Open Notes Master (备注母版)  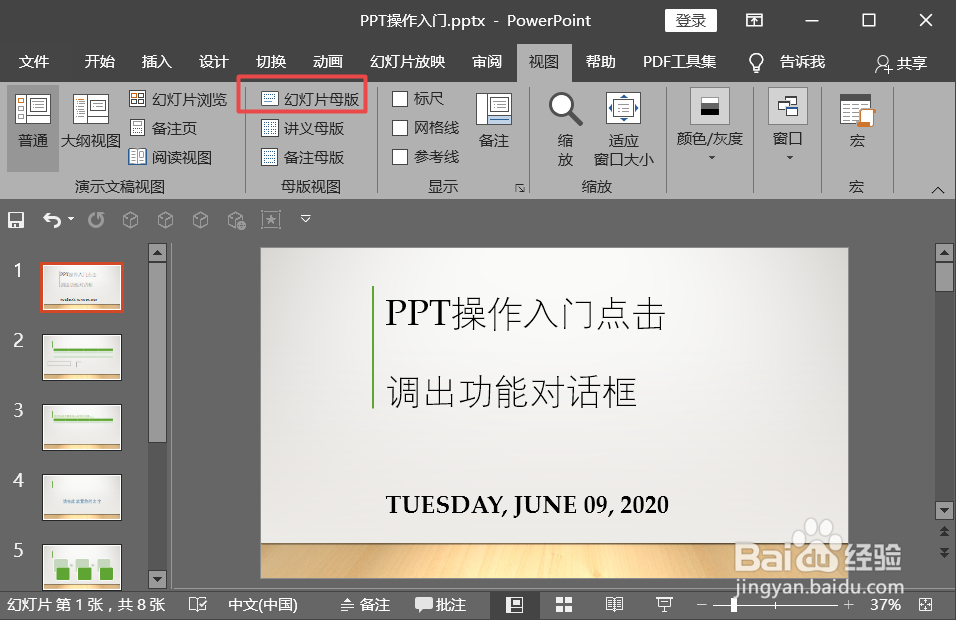pyautogui.click(x=303, y=157)
